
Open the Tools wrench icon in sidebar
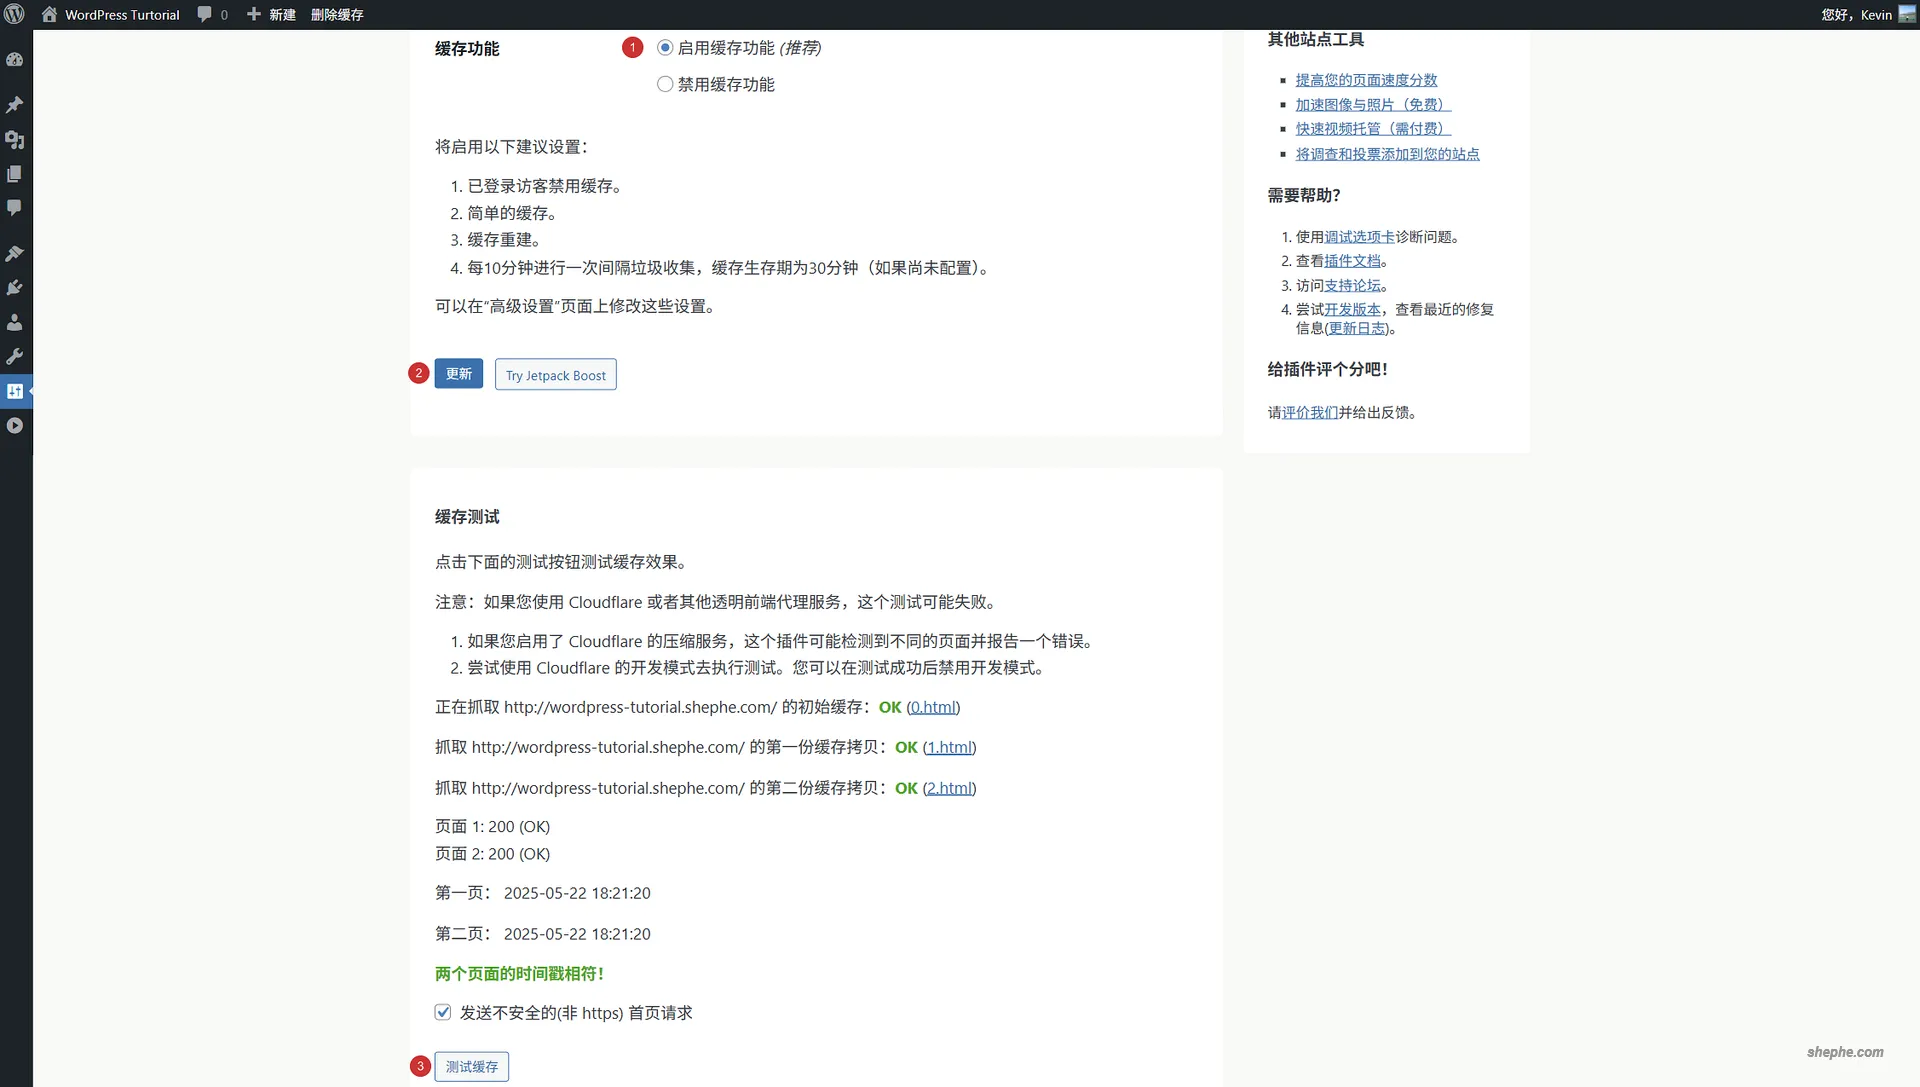(15, 357)
